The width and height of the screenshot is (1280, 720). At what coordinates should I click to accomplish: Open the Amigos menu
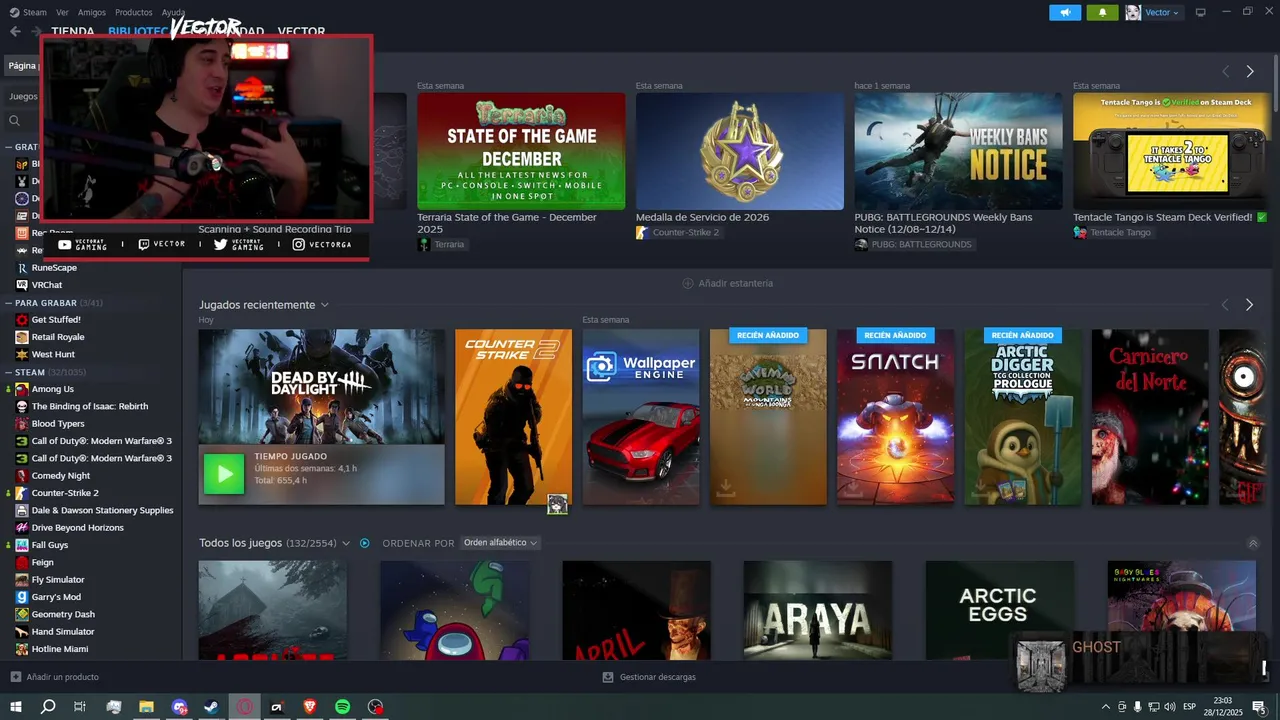pos(92,12)
